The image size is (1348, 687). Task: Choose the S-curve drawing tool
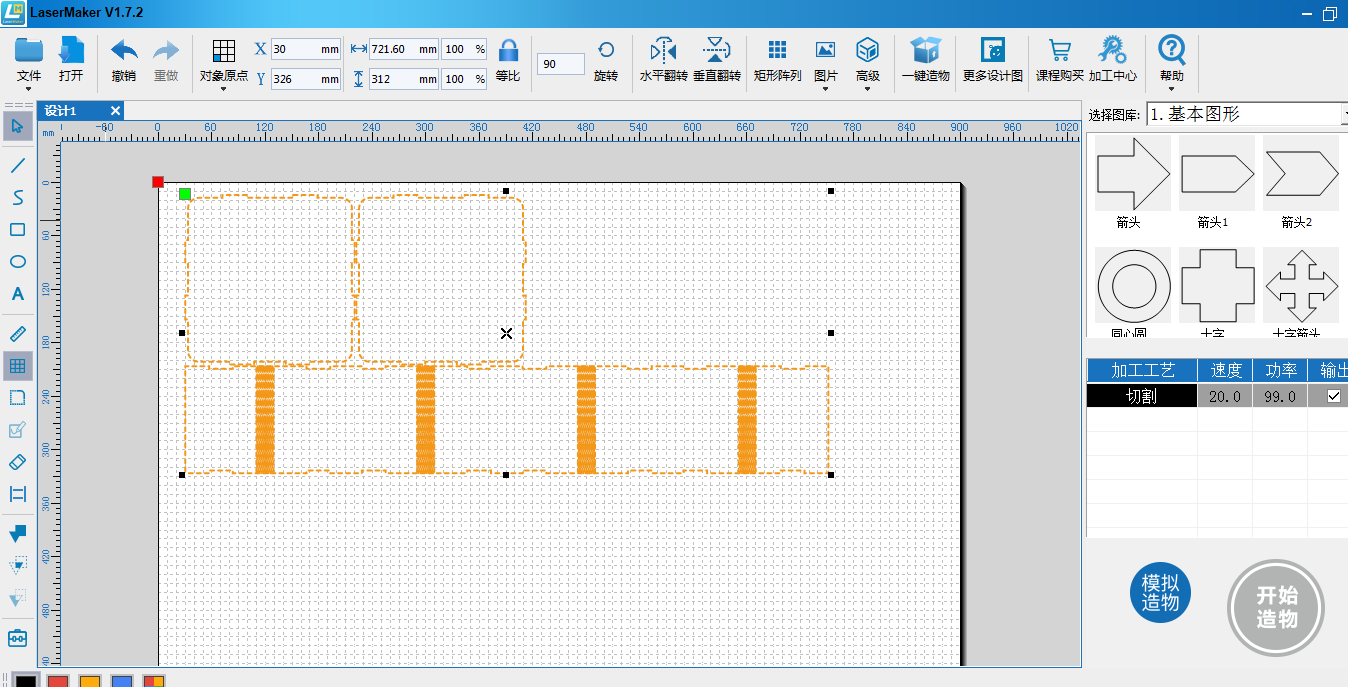tap(17, 197)
